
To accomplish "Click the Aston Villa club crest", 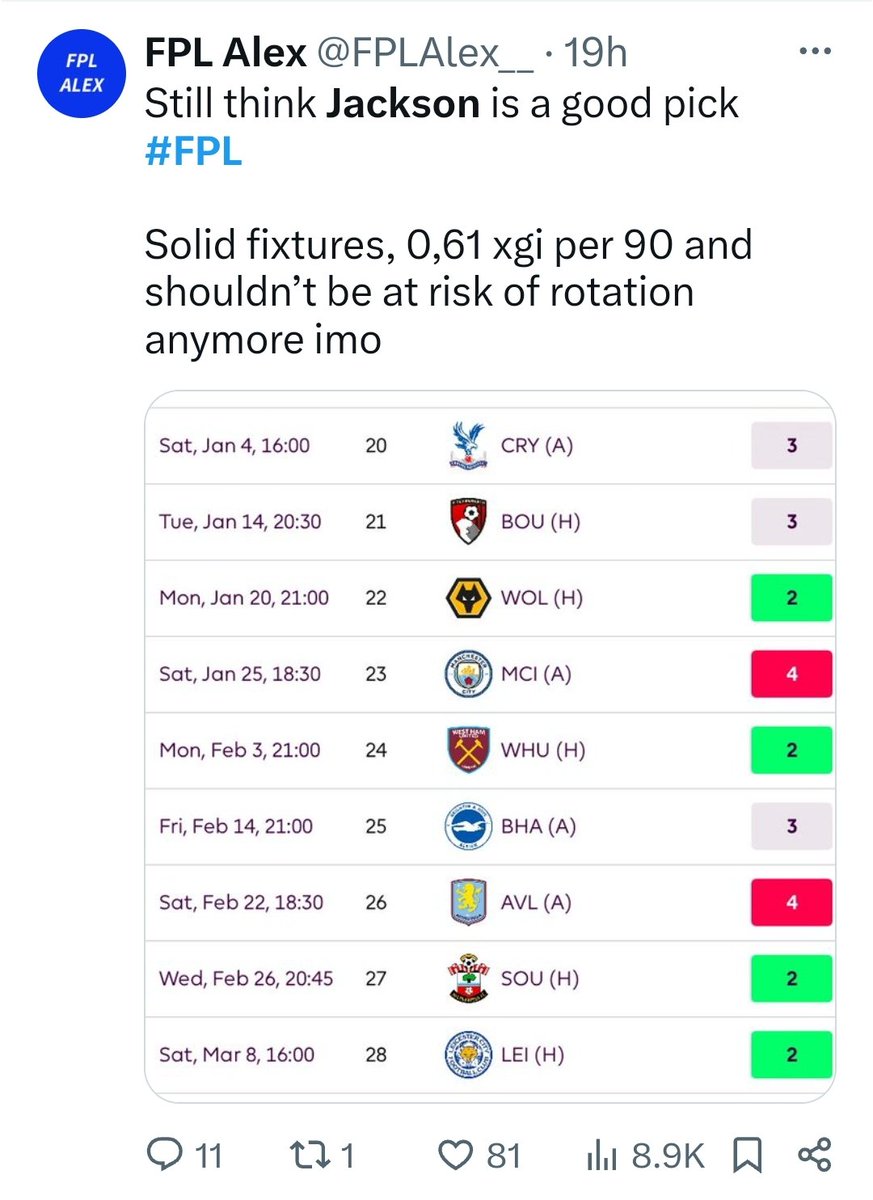I will [464, 902].
